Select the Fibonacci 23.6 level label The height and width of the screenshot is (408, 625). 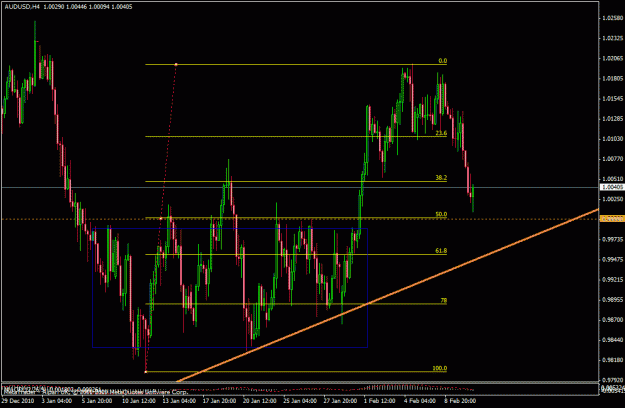pyautogui.click(x=441, y=133)
